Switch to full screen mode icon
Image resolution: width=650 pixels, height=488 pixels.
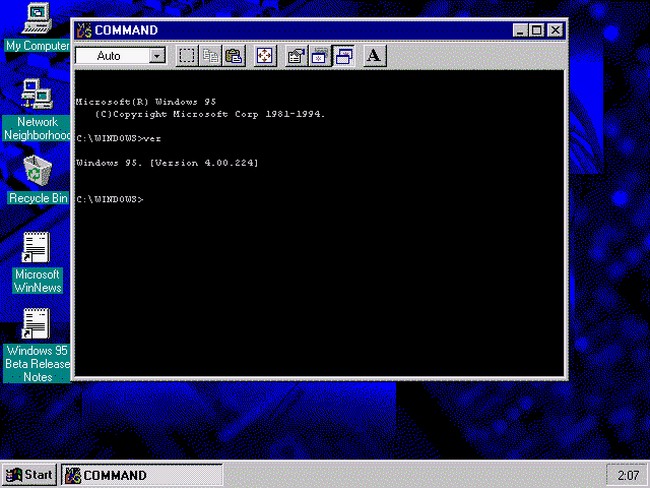264,56
